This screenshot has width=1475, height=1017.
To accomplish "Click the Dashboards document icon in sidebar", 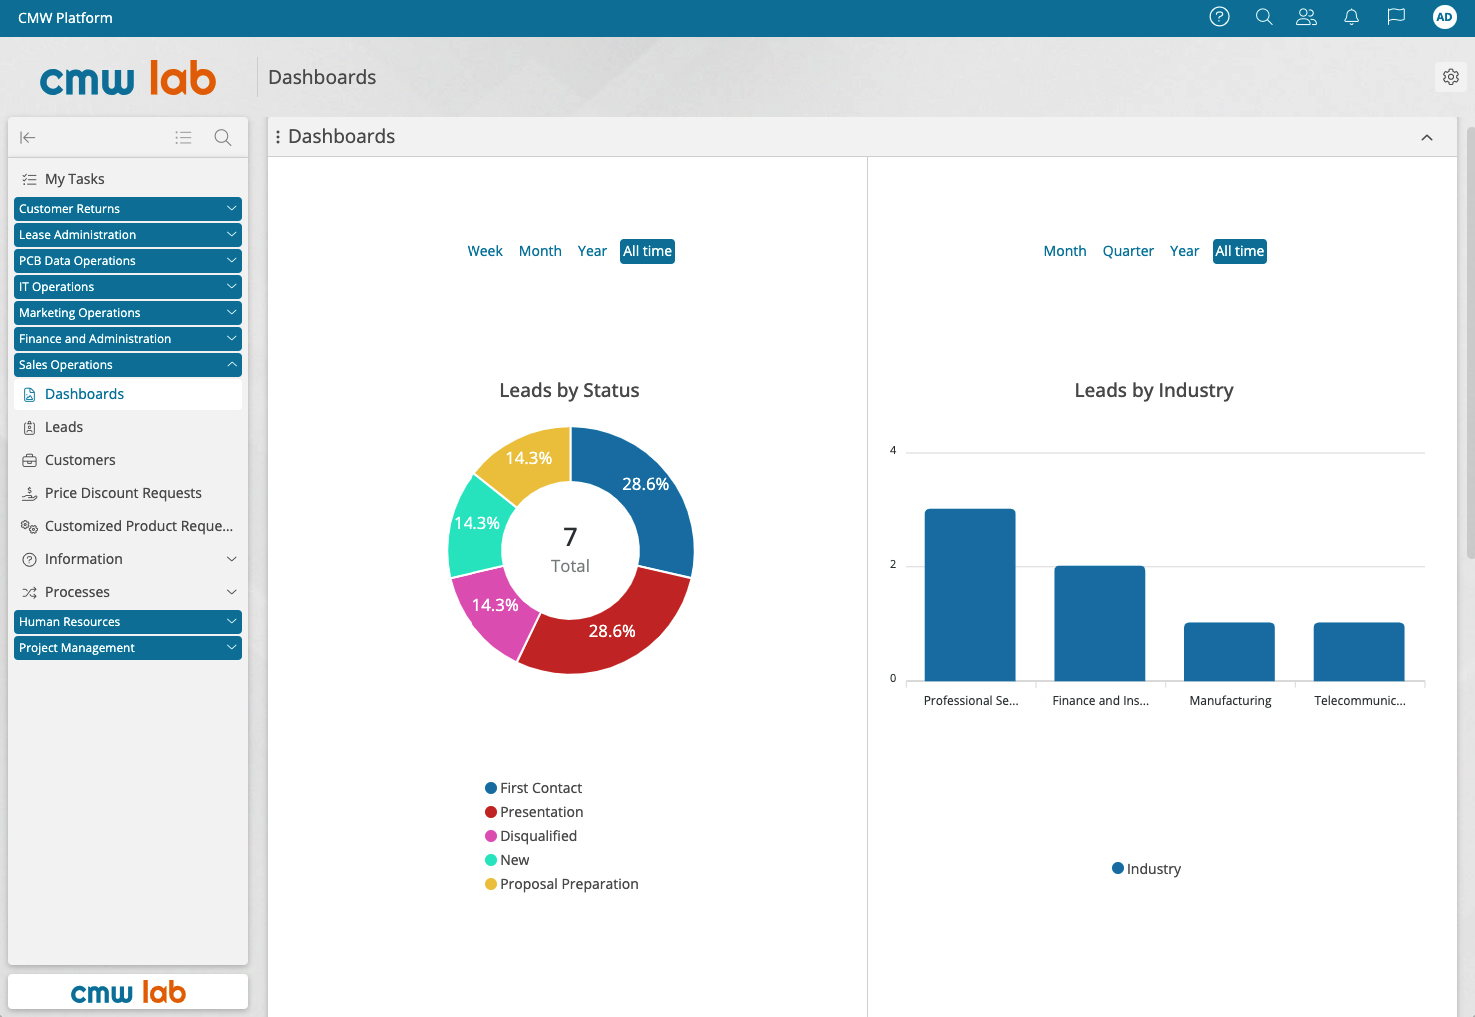I will pyautogui.click(x=29, y=395).
